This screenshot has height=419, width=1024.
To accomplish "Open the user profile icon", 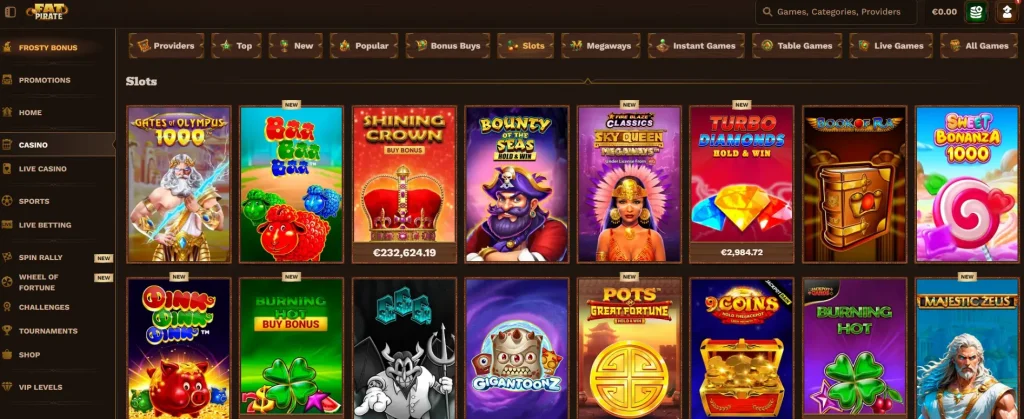I will [1006, 12].
